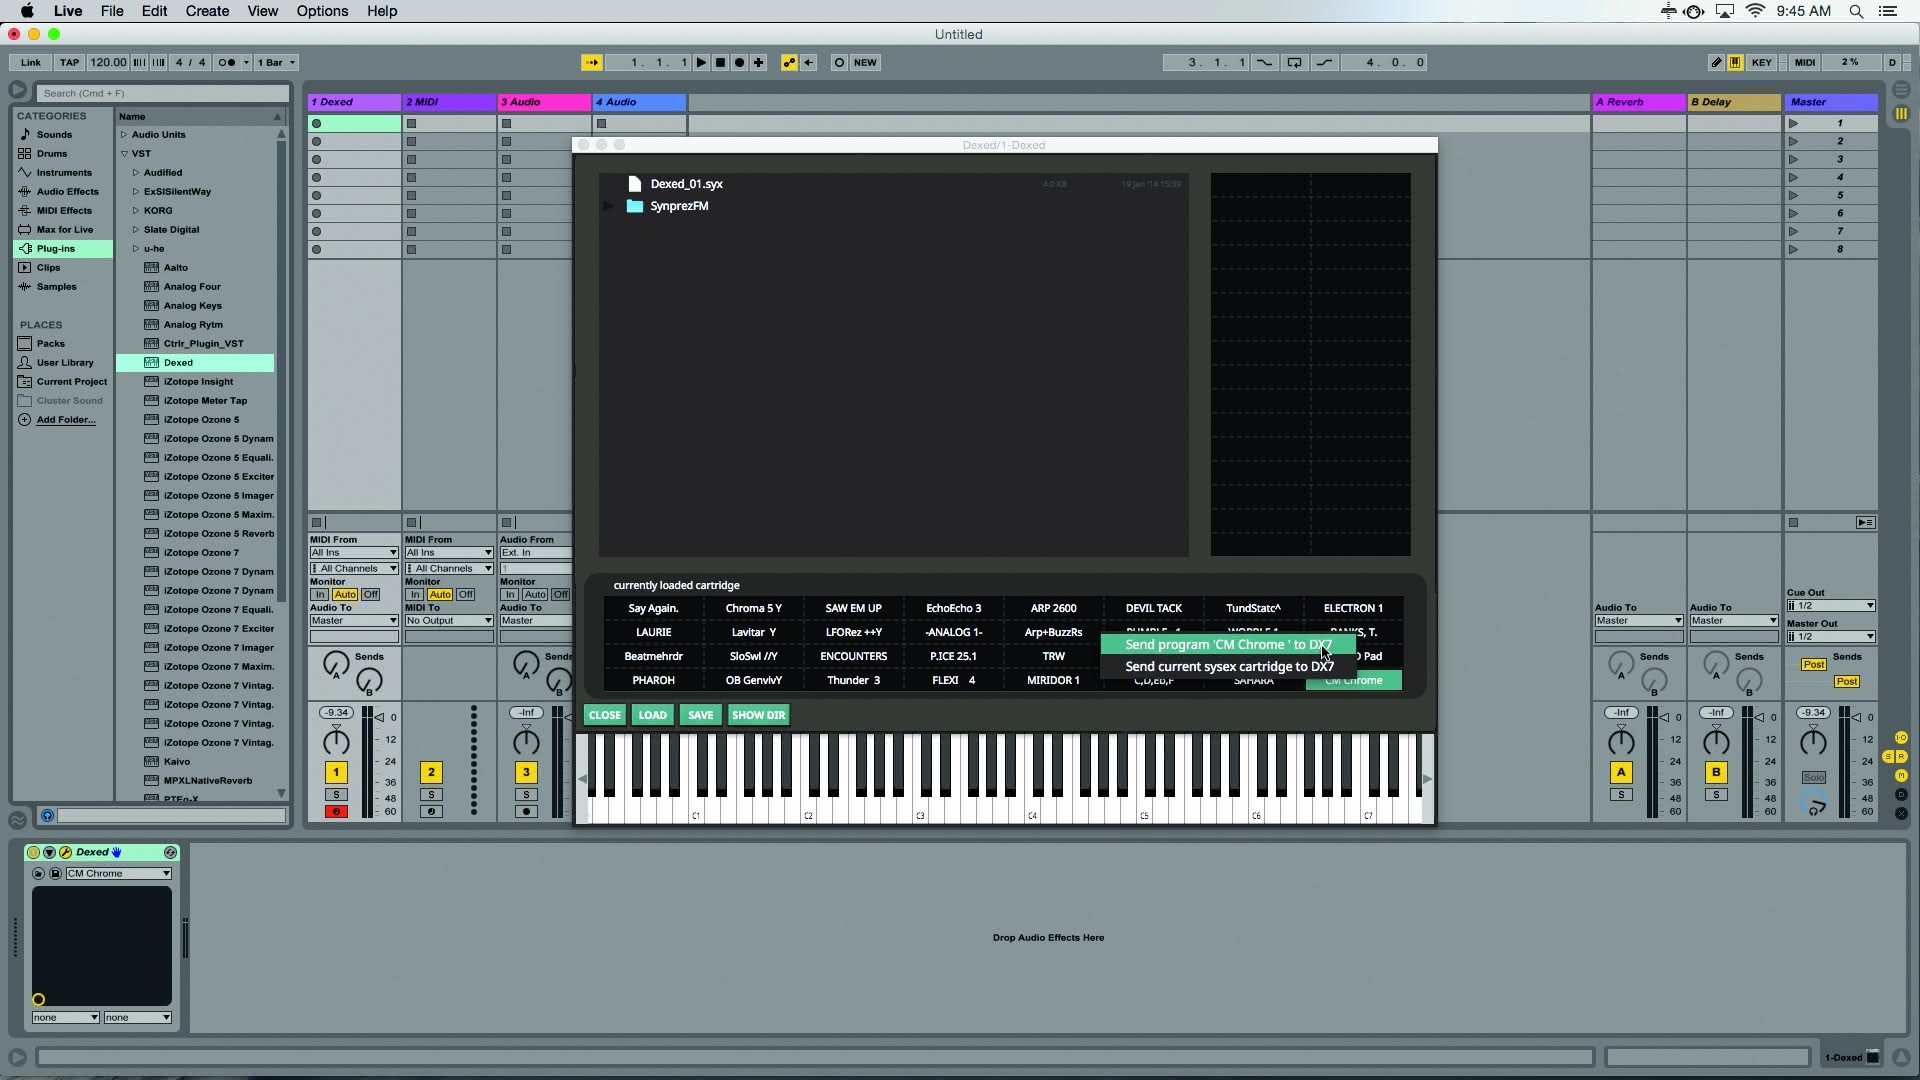The height and width of the screenshot is (1080, 1920).
Task: Click Add Folder link
Action: coord(66,419)
